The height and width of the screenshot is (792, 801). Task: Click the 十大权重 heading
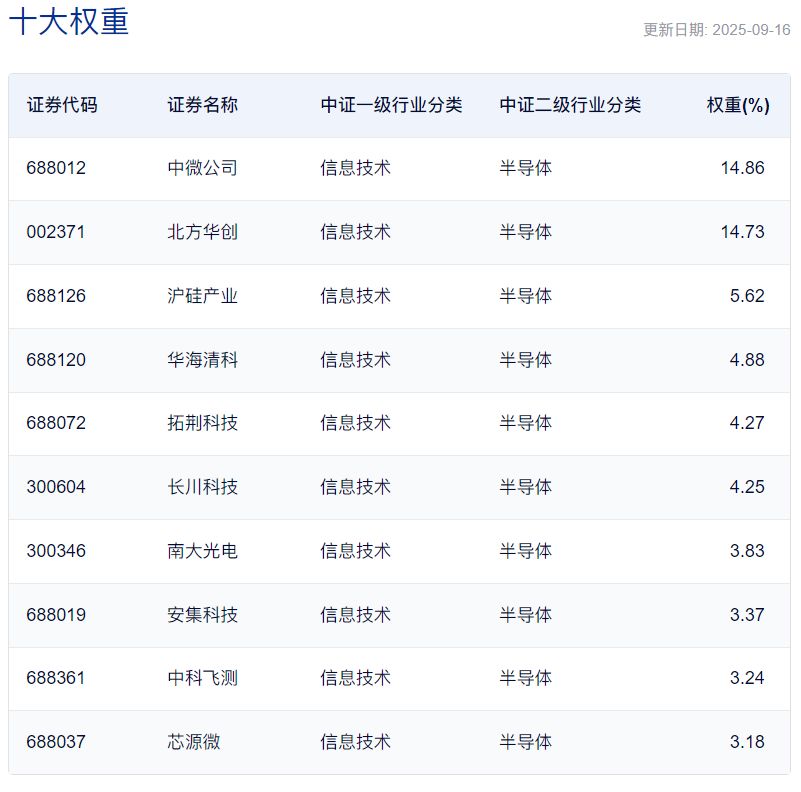click(69, 22)
